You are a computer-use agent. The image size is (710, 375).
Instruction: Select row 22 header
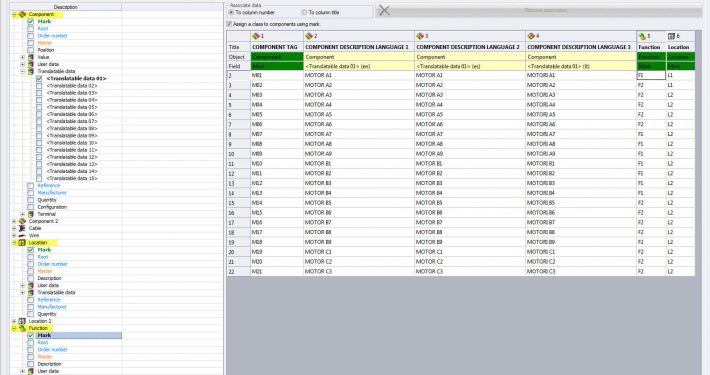pos(238,271)
